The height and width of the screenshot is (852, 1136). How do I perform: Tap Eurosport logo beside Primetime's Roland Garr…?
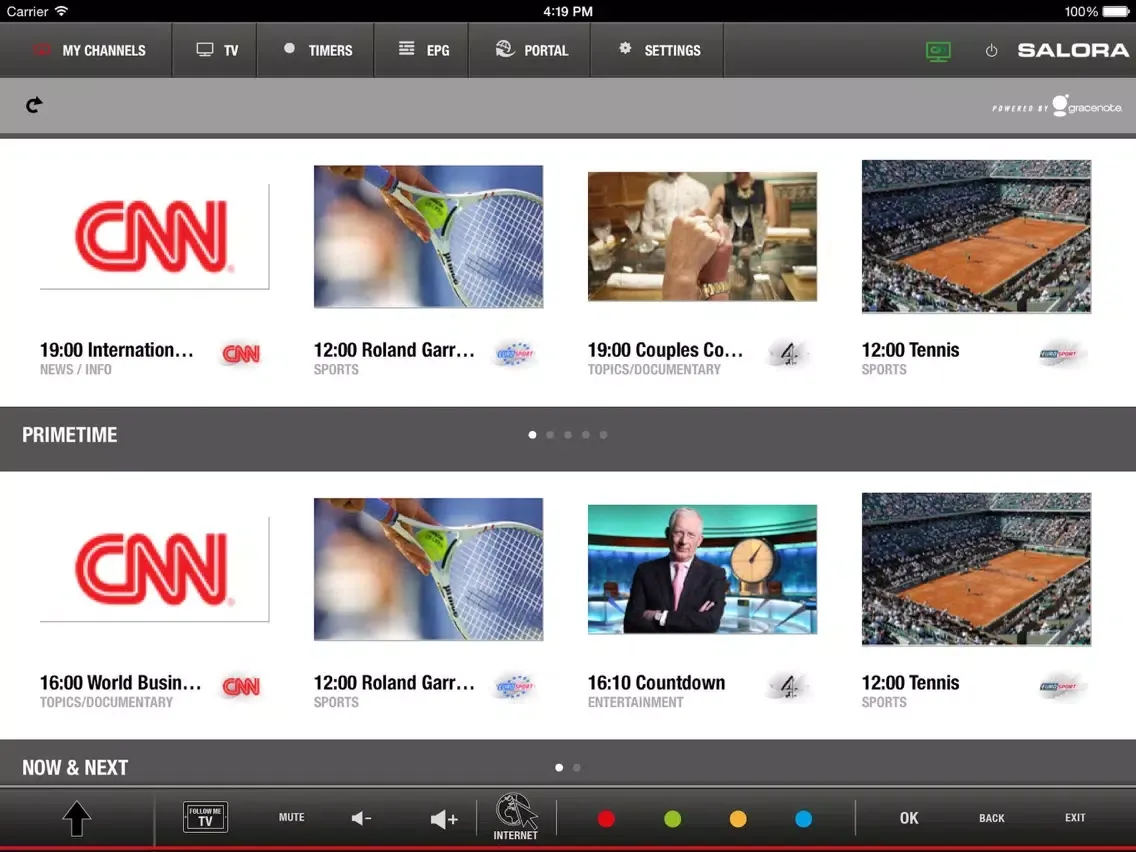(x=515, y=354)
